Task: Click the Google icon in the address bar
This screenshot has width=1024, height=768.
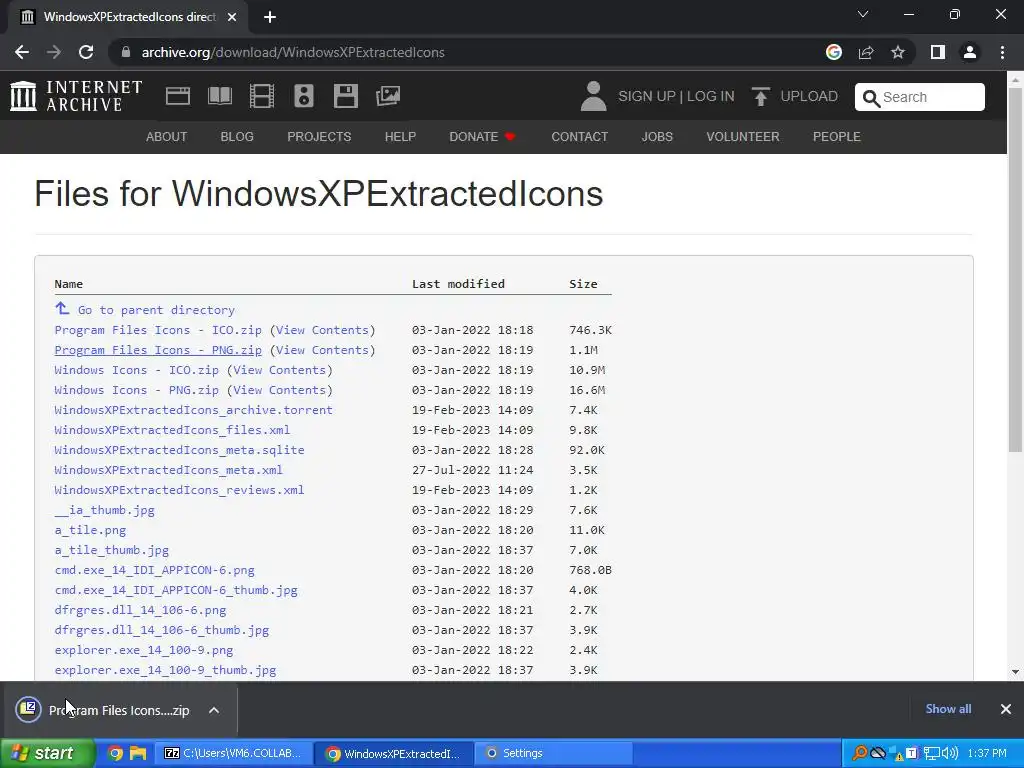Action: 833,52
